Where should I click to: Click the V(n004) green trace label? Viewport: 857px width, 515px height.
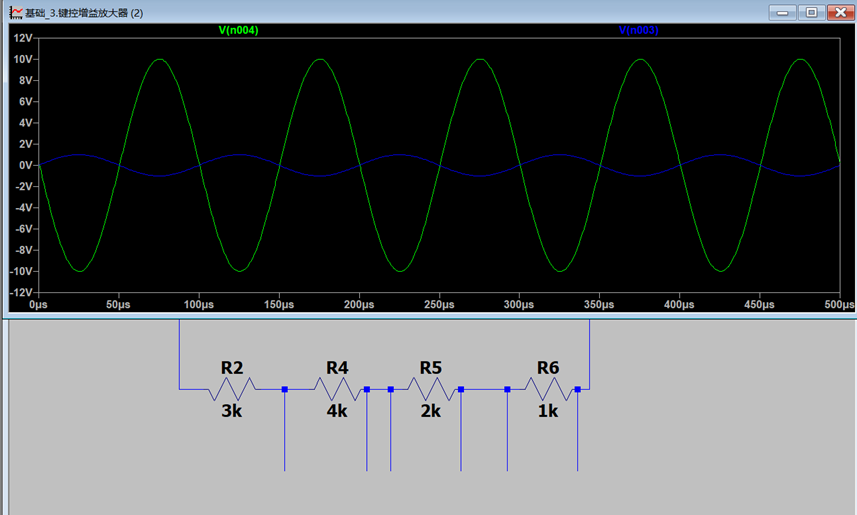pyautogui.click(x=238, y=30)
